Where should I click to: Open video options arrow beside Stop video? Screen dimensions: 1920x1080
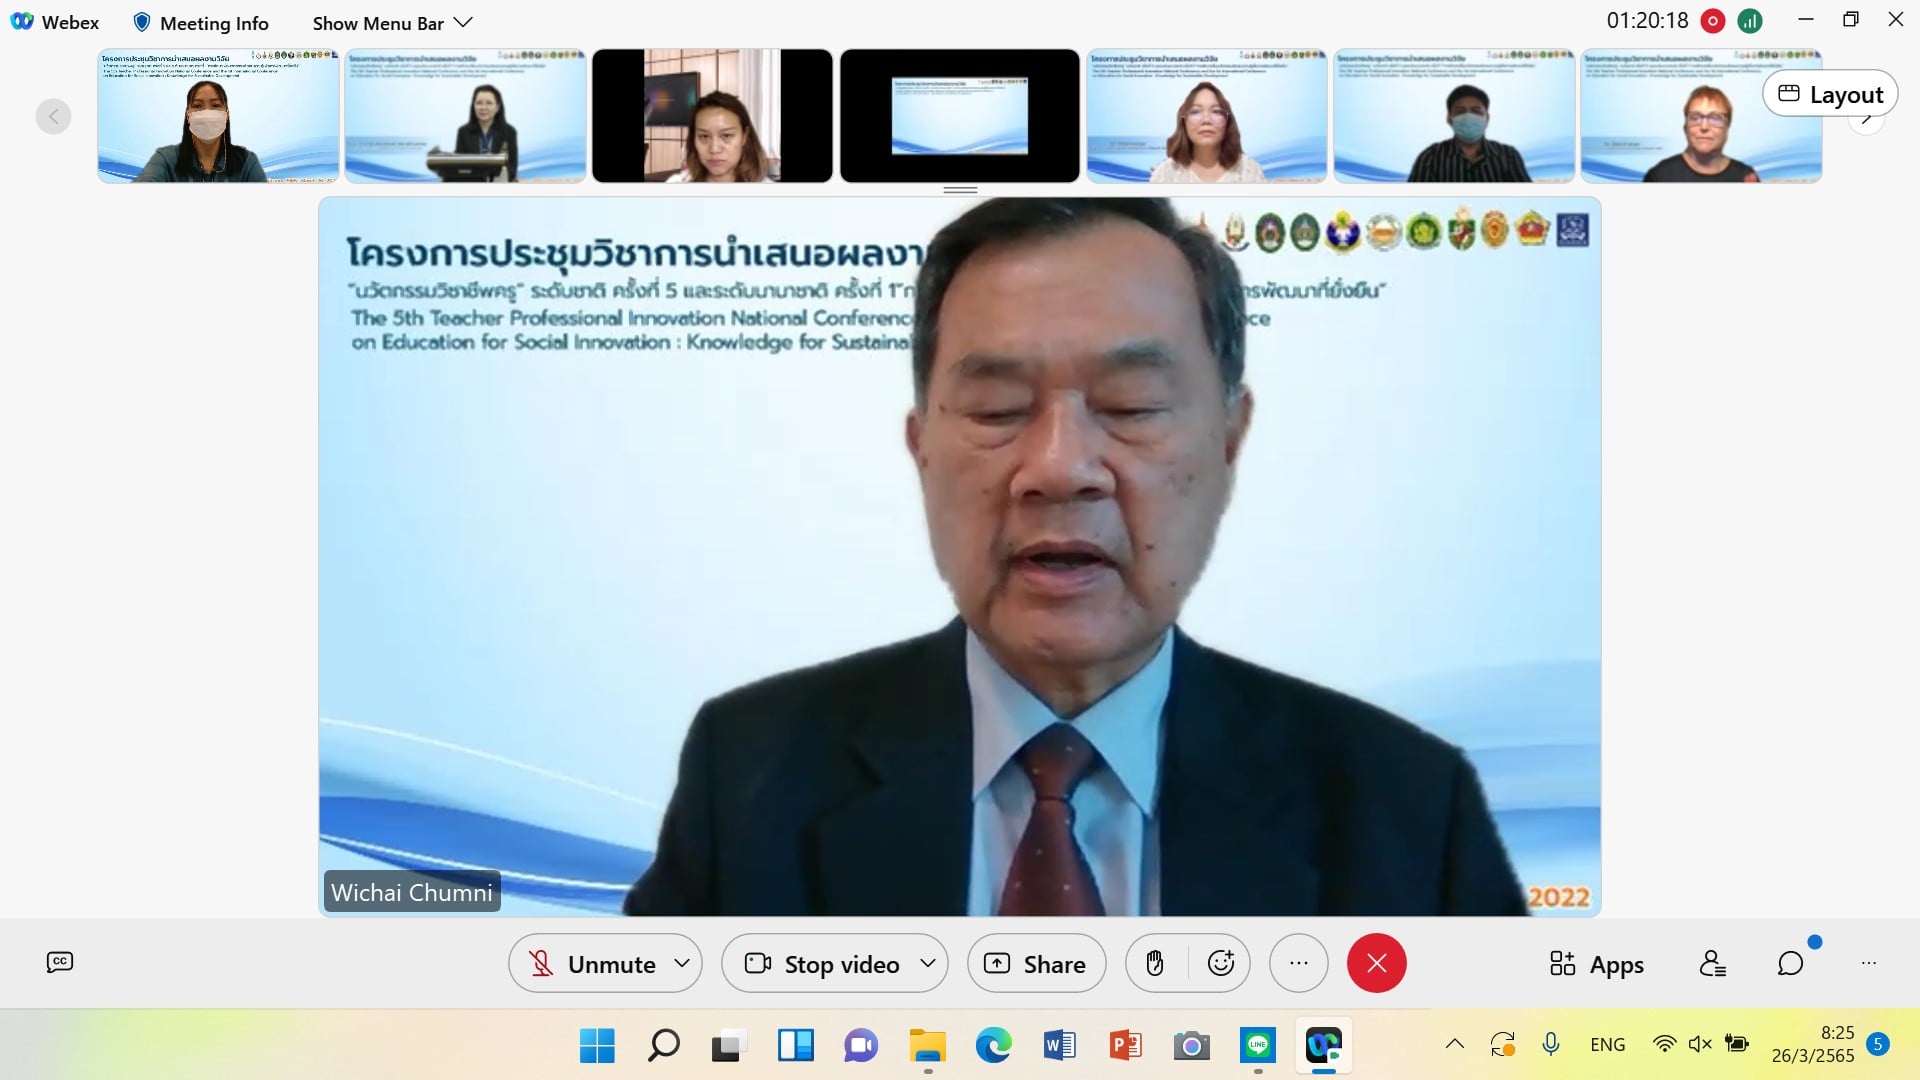928,963
